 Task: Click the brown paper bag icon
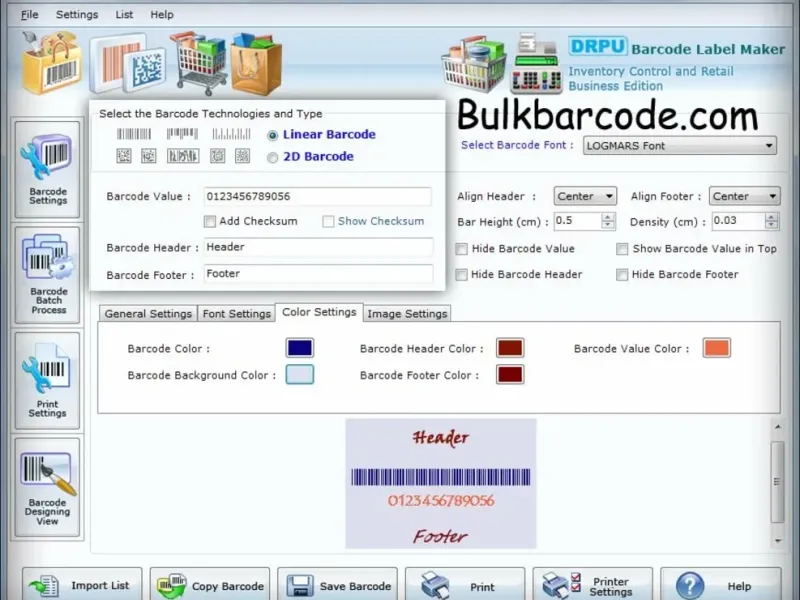click(x=256, y=64)
